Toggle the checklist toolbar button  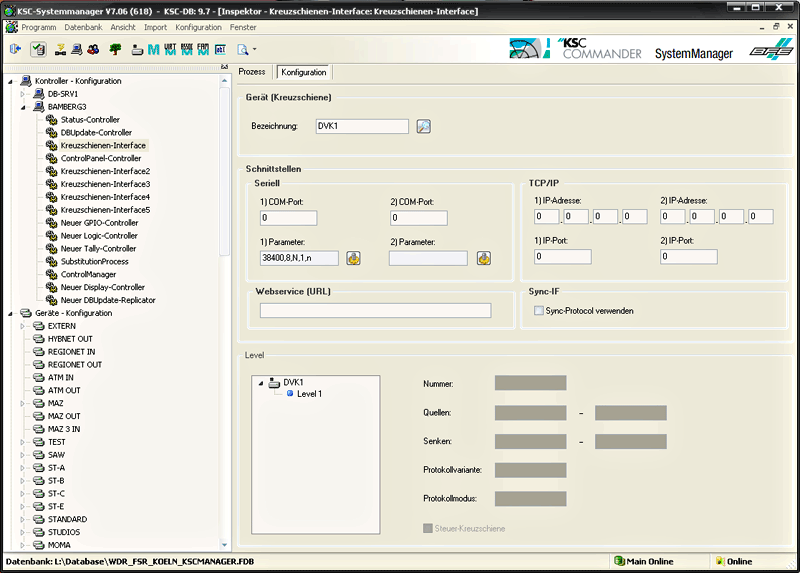(x=38, y=48)
